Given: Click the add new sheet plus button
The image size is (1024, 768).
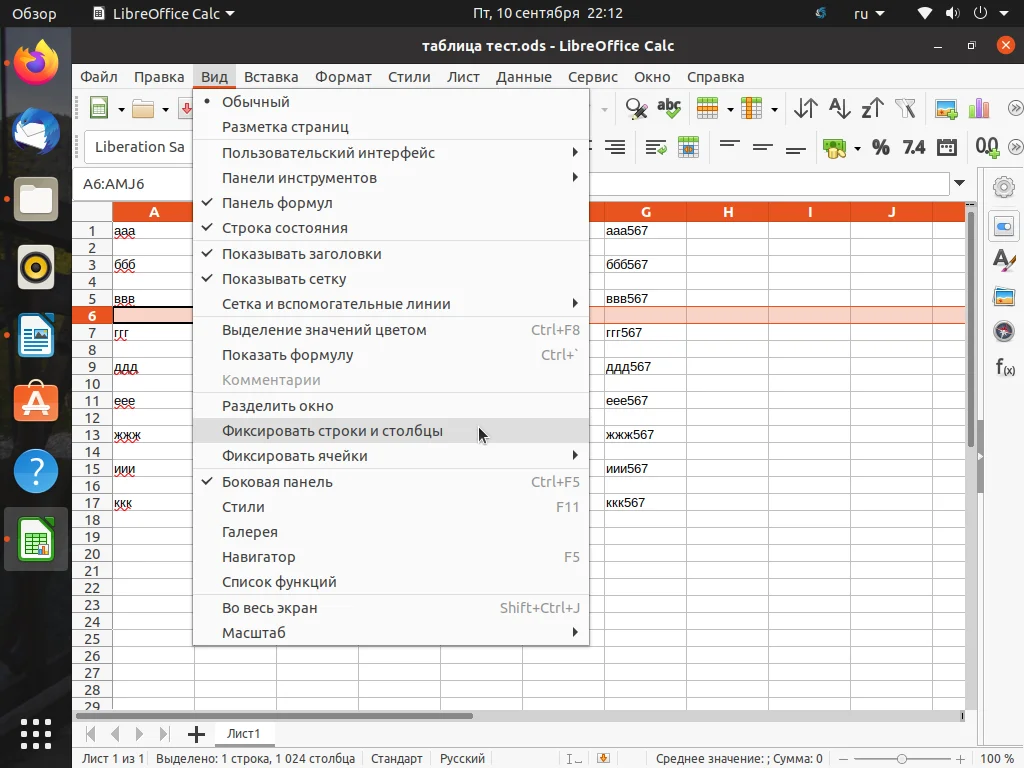Looking at the screenshot, I should (x=196, y=734).
